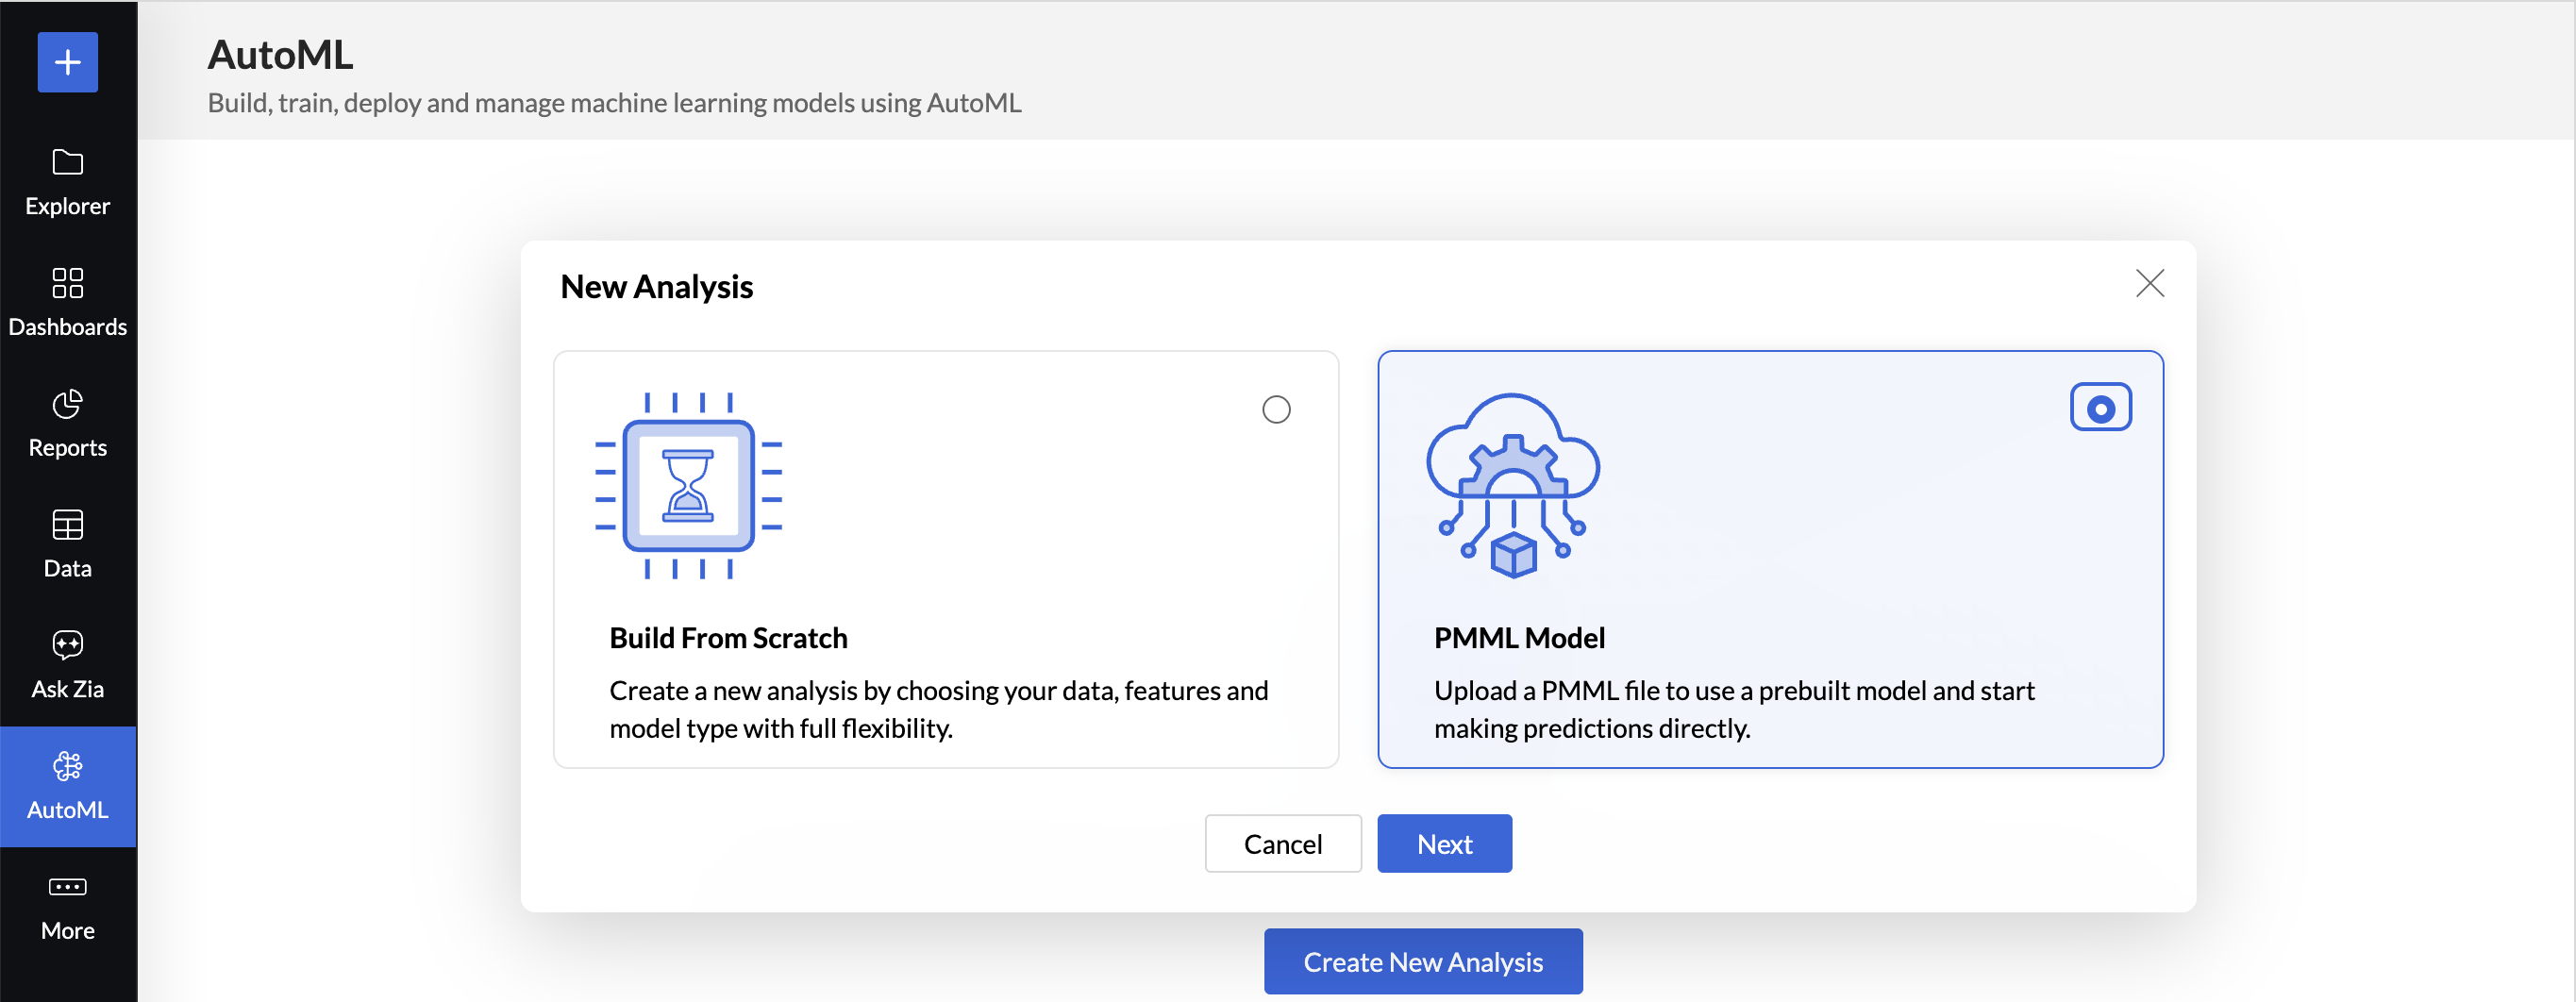
Task: Click the AutoML page title
Action: (281, 55)
